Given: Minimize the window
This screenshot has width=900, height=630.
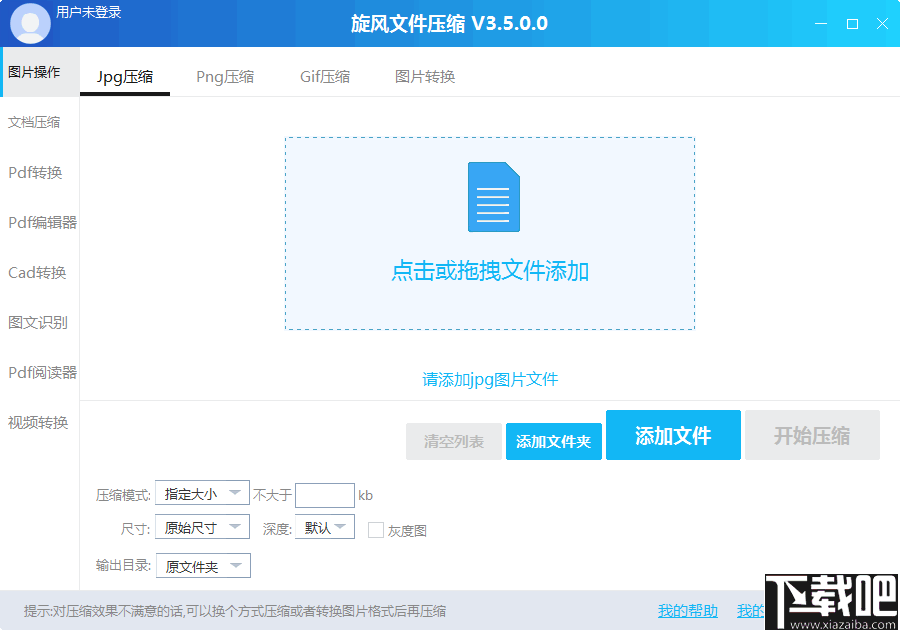Looking at the screenshot, I should click(821, 24).
